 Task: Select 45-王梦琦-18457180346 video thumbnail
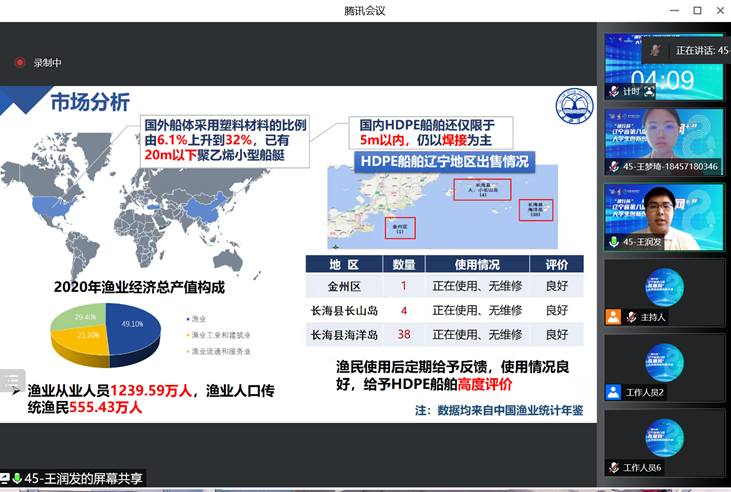[x=664, y=142]
